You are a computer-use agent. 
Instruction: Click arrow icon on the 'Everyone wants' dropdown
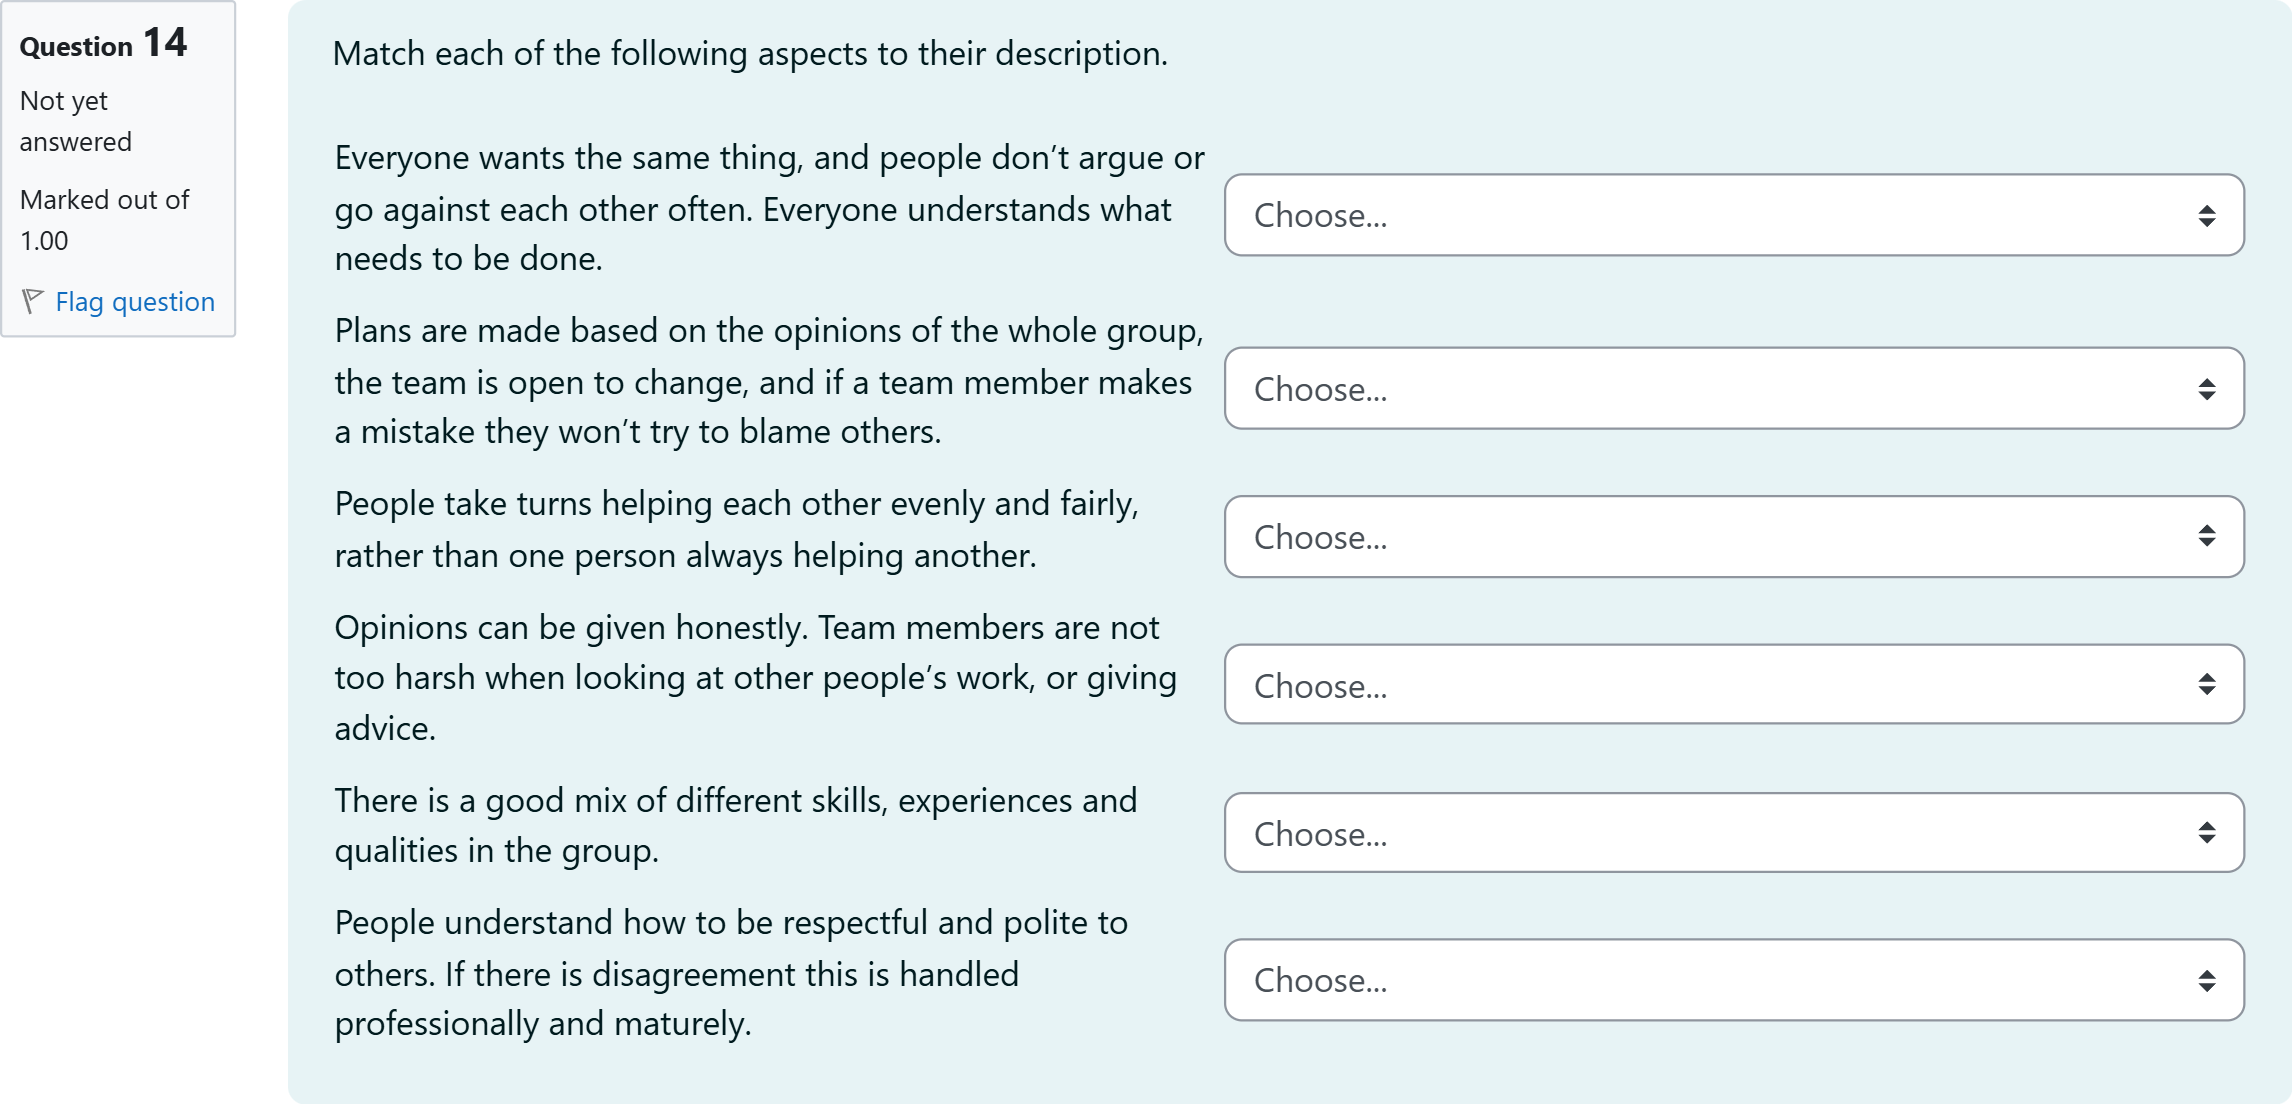click(x=2206, y=216)
